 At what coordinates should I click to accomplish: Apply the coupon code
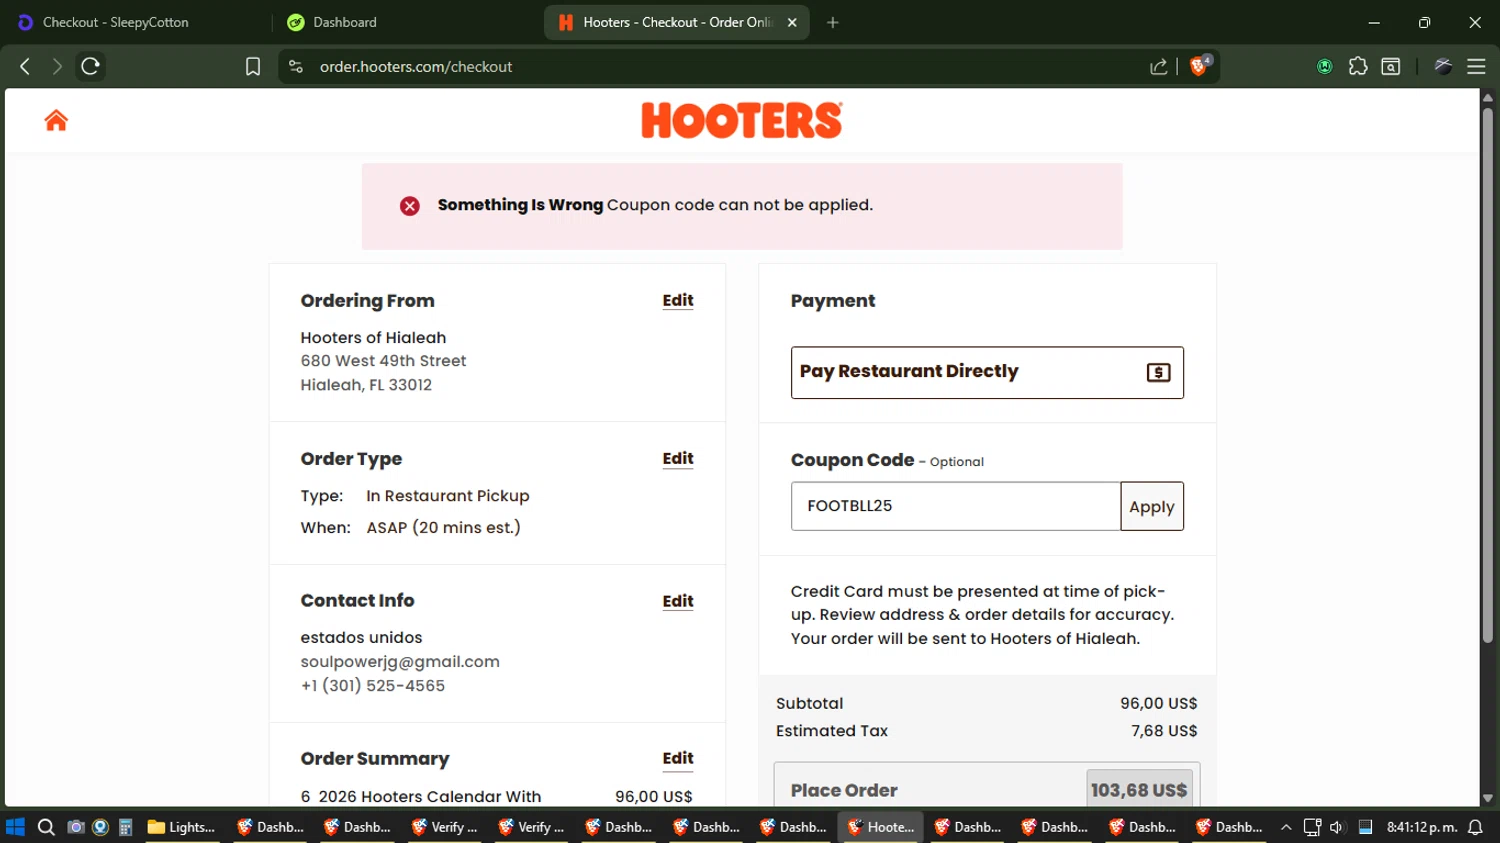pyautogui.click(x=1152, y=506)
